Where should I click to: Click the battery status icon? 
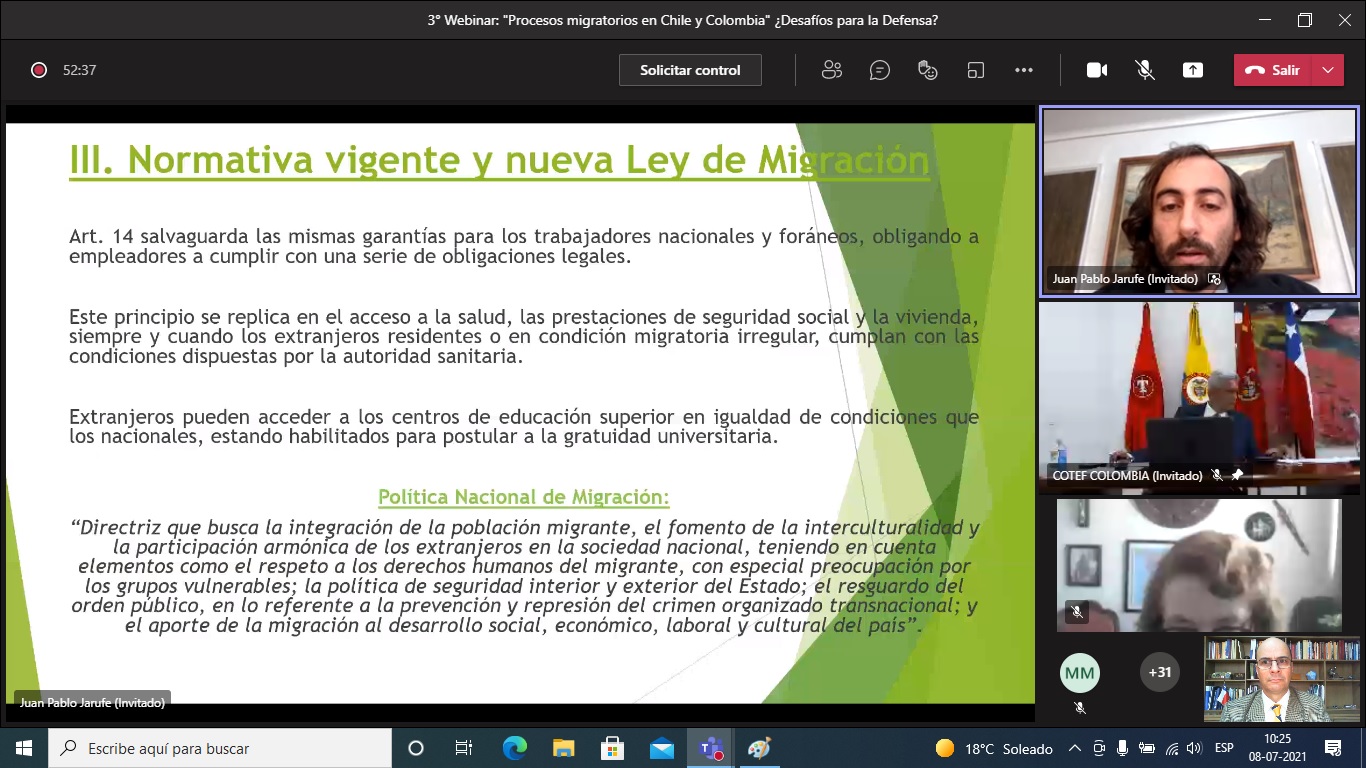pos(1147,748)
